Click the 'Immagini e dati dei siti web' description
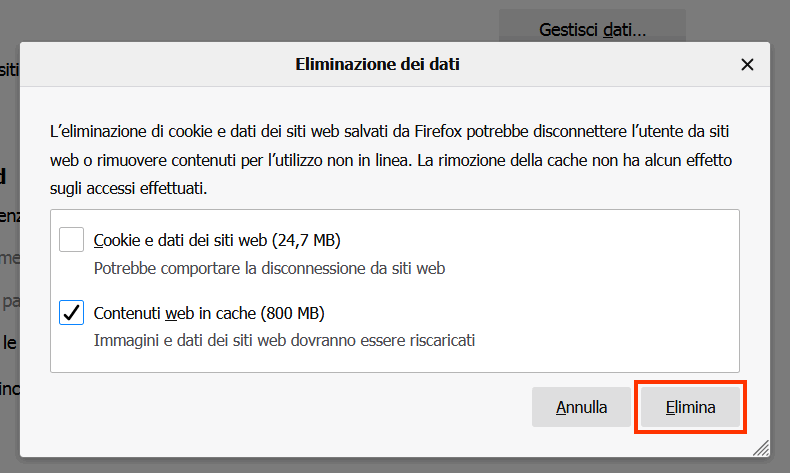790x473 pixels. click(x=284, y=340)
